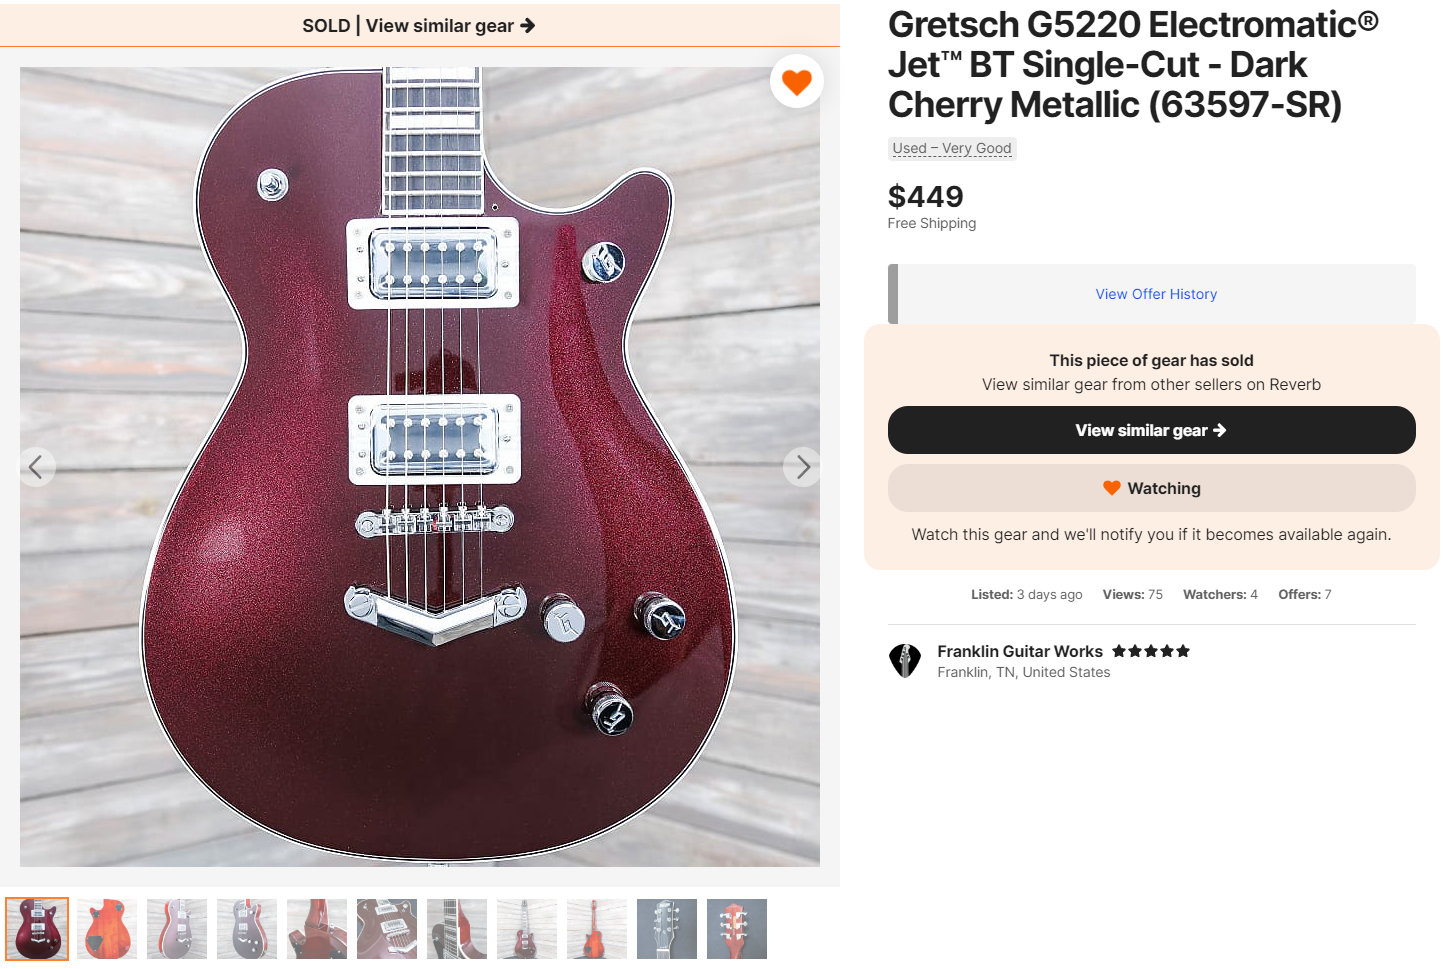
Task: Select the seventh thumbnail with guitar side view
Action: (x=457, y=929)
